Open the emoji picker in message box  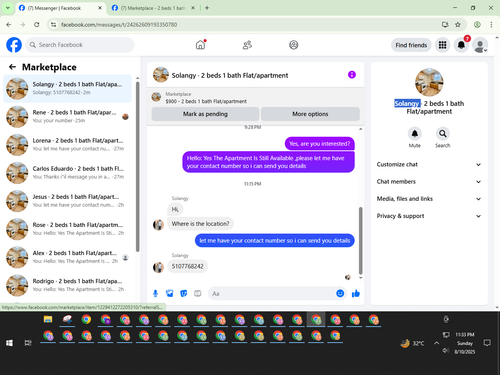pos(340,293)
